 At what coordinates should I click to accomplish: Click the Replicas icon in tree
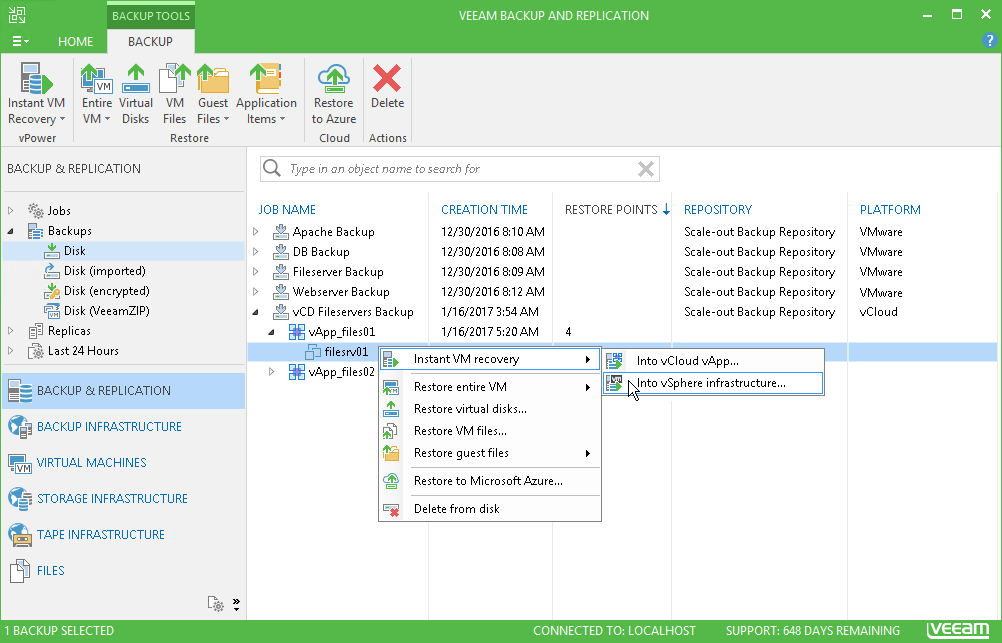[36, 331]
